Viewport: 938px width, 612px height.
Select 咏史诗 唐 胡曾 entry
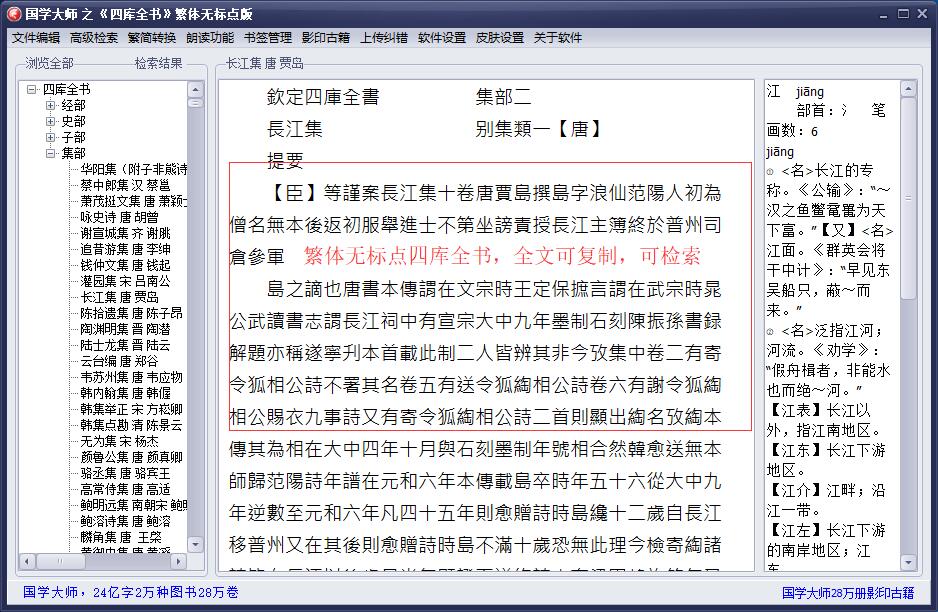pyautogui.click(x=120, y=217)
